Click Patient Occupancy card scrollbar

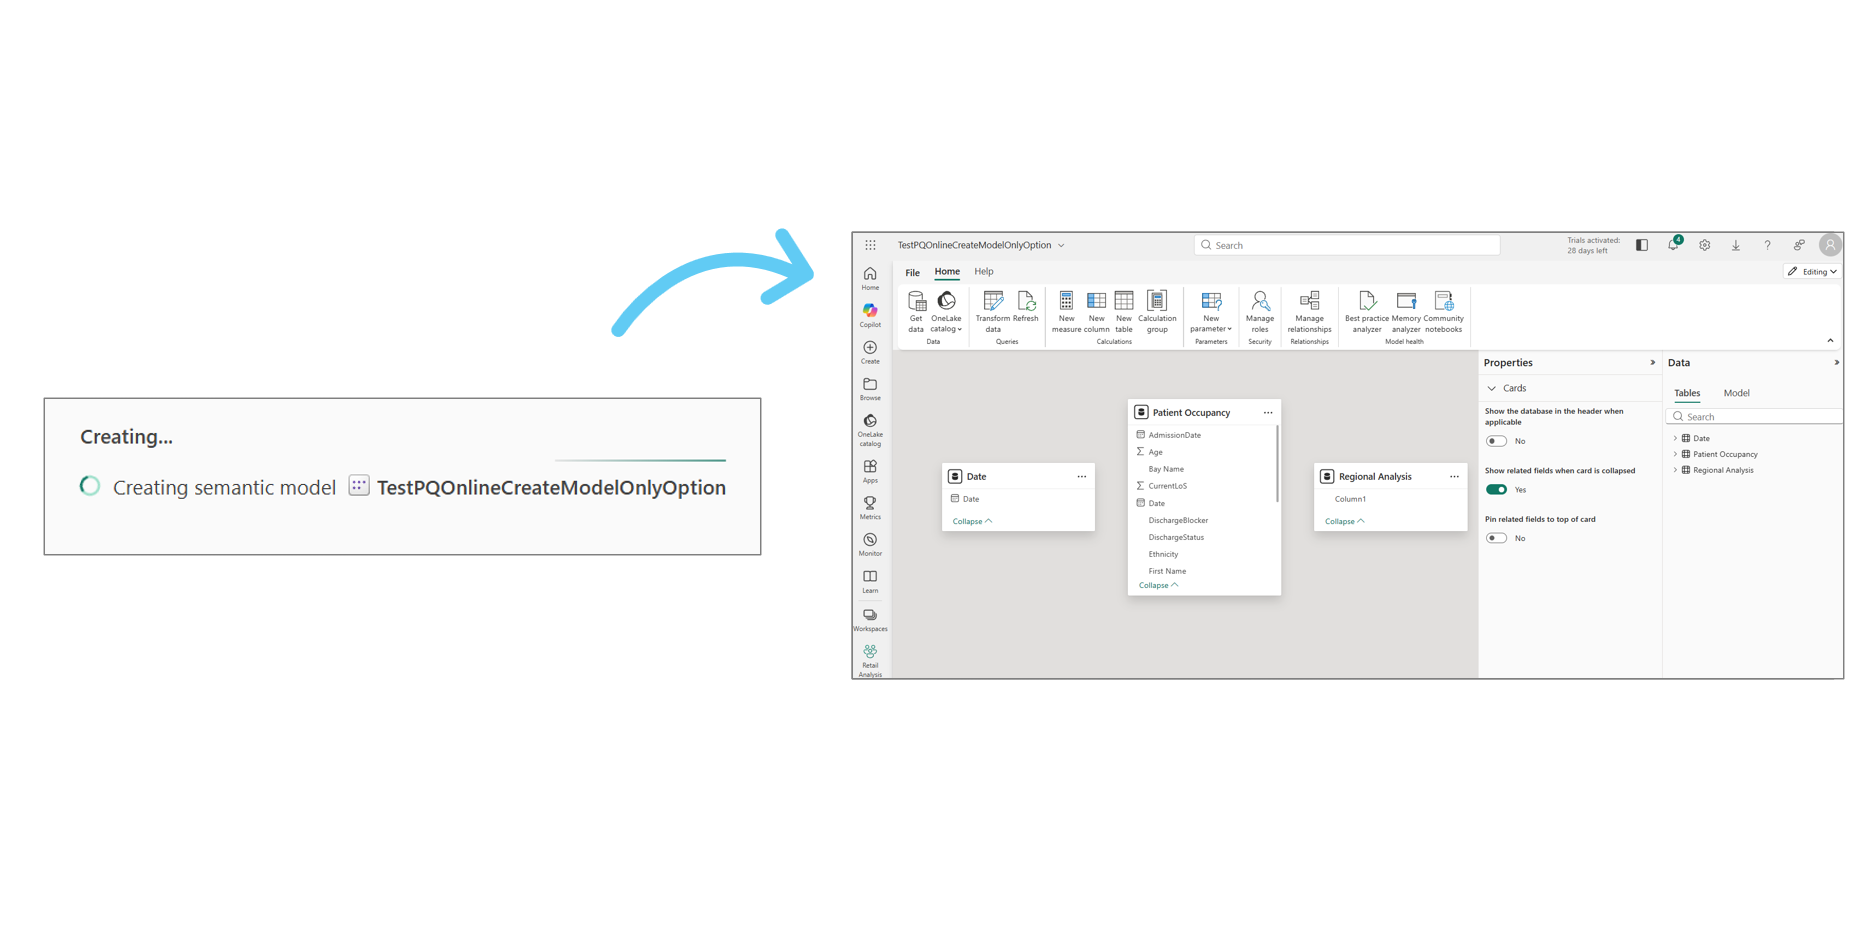(1277, 464)
